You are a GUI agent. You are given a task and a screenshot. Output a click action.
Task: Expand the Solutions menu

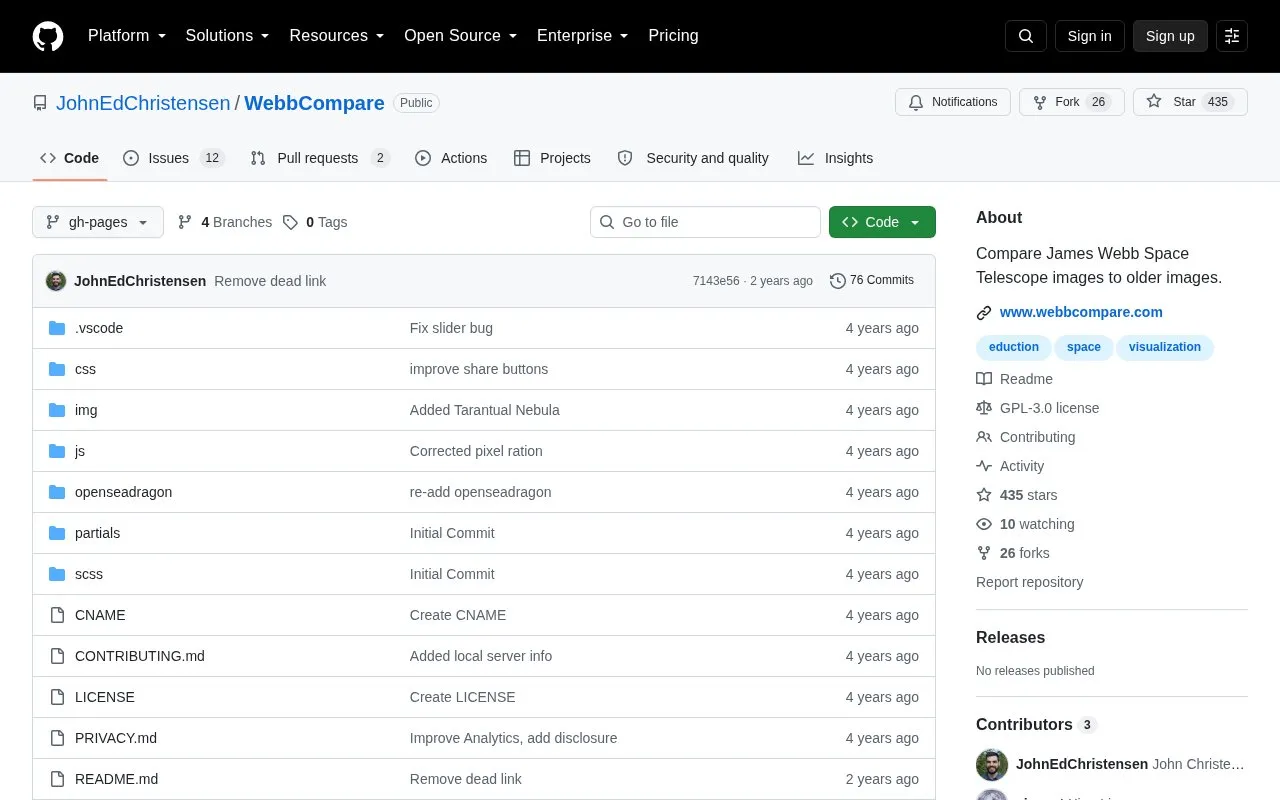[x=228, y=36]
